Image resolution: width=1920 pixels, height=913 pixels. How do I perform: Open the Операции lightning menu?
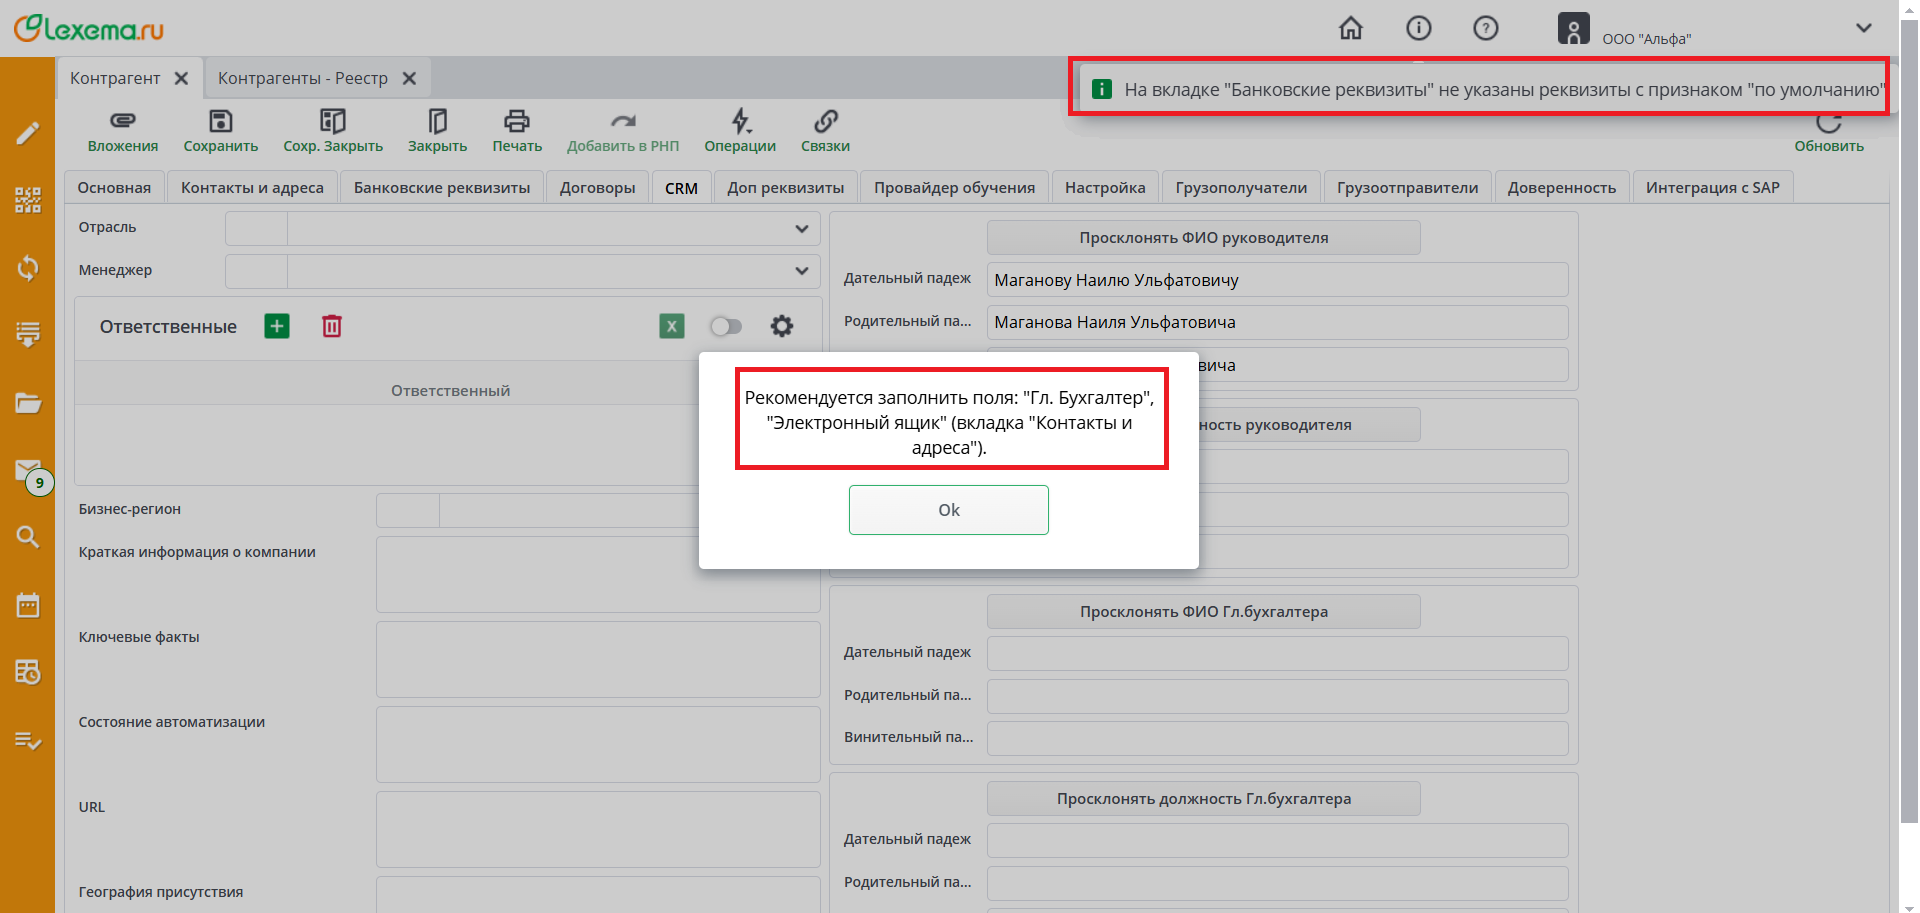739,122
